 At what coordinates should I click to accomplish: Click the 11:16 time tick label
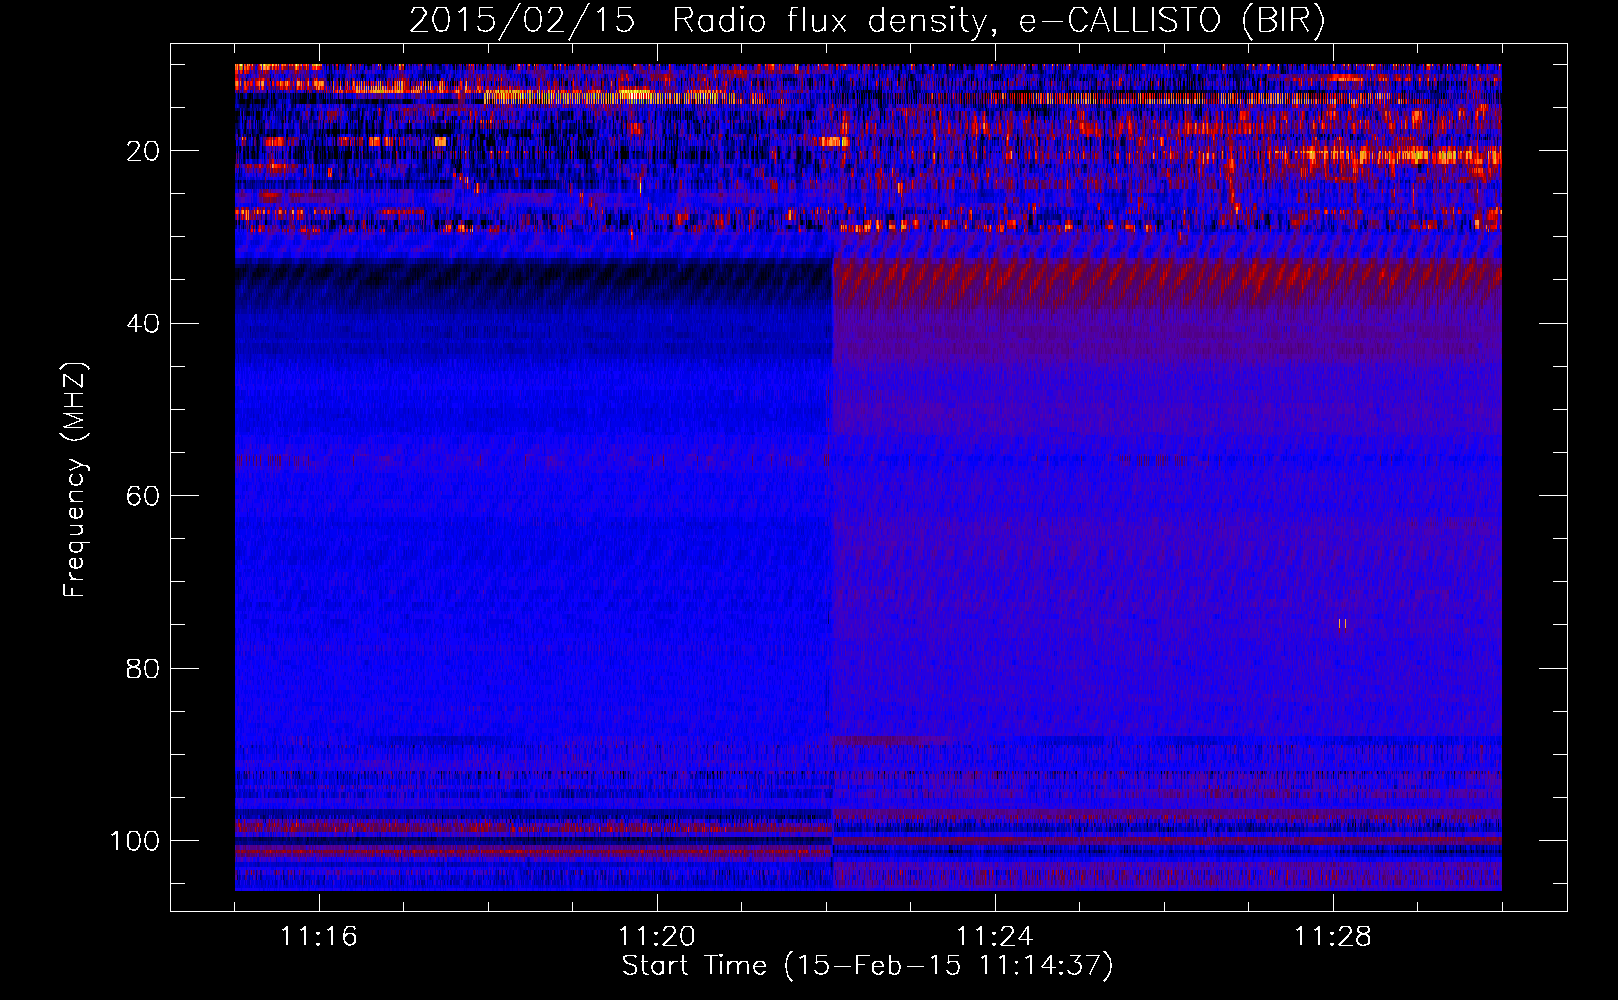tap(319, 937)
